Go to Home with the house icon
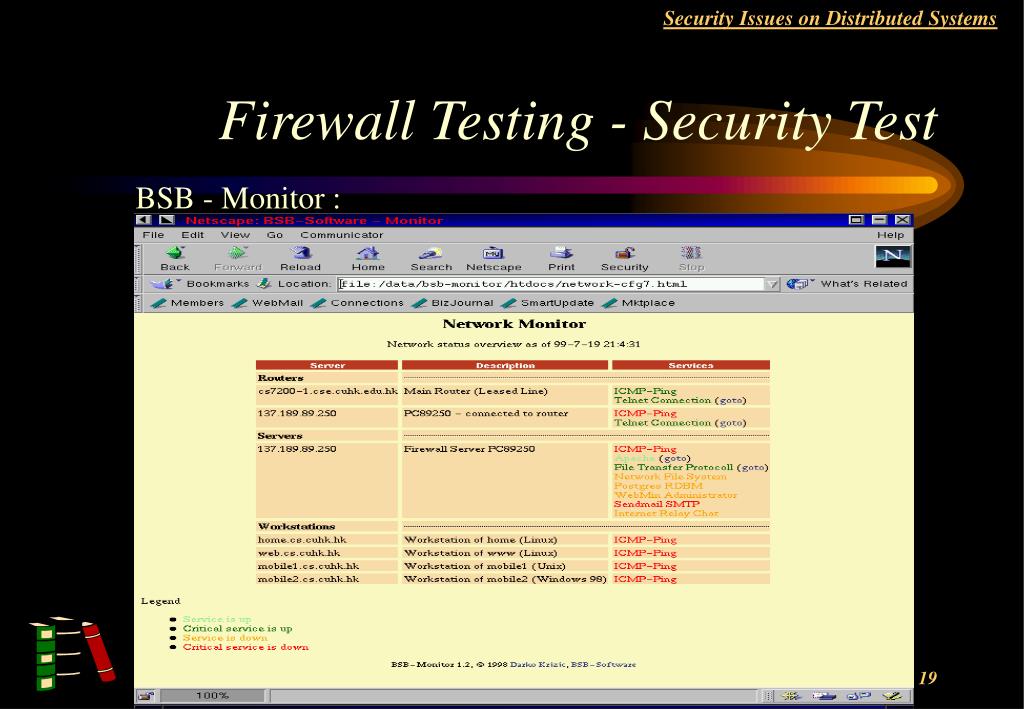The width and height of the screenshot is (1024, 709). point(368,253)
